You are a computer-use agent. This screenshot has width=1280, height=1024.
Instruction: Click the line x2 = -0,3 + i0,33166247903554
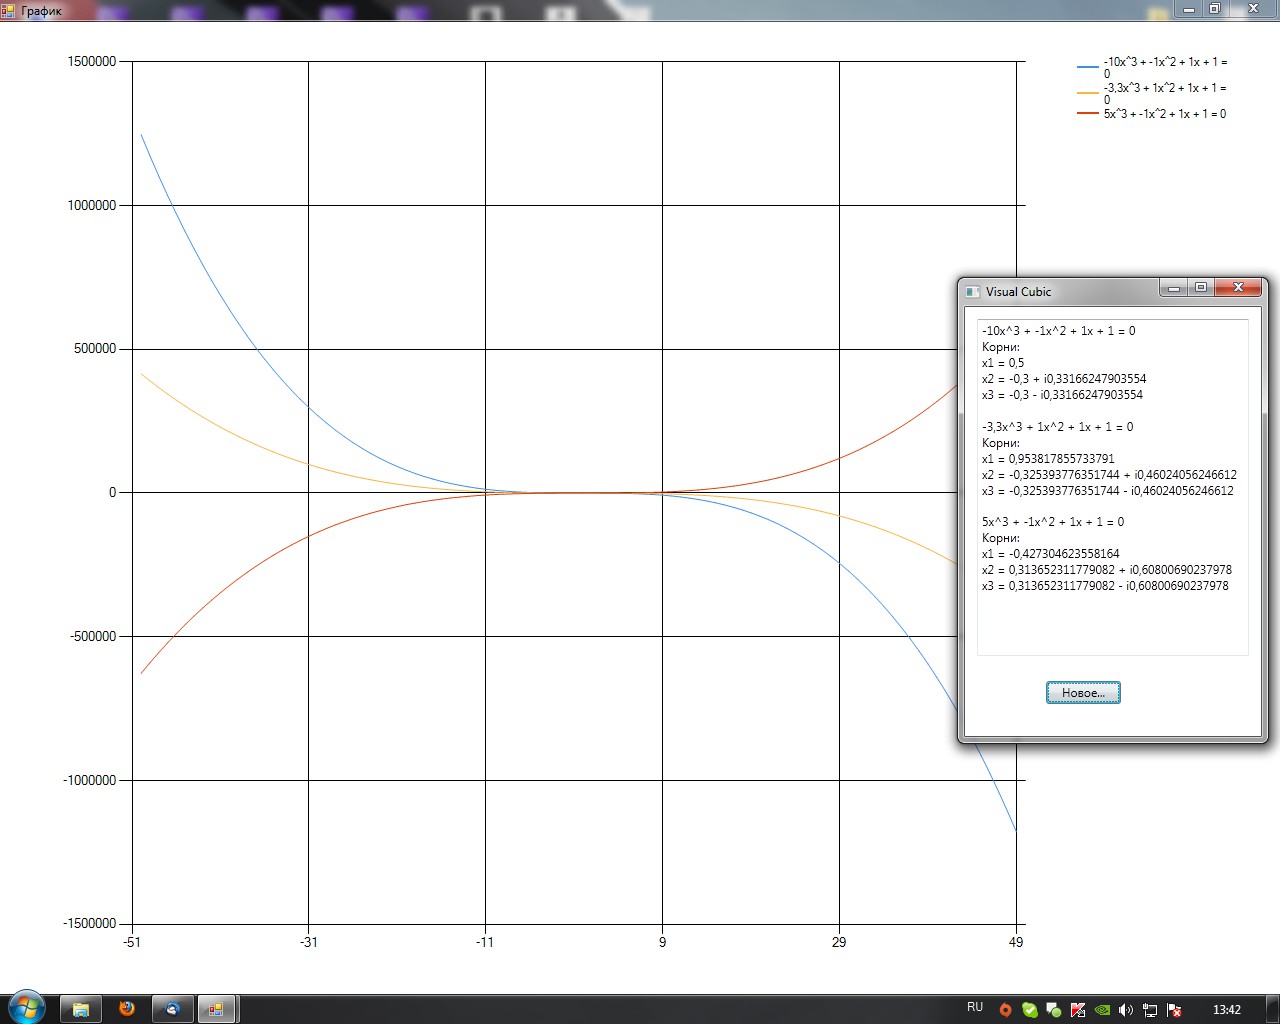coord(1064,379)
